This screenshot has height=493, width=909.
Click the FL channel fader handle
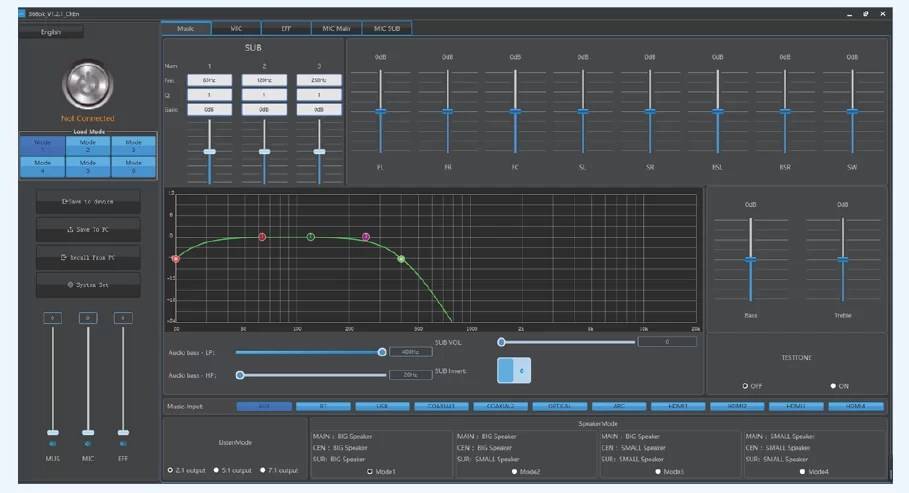click(x=380, y=111)
